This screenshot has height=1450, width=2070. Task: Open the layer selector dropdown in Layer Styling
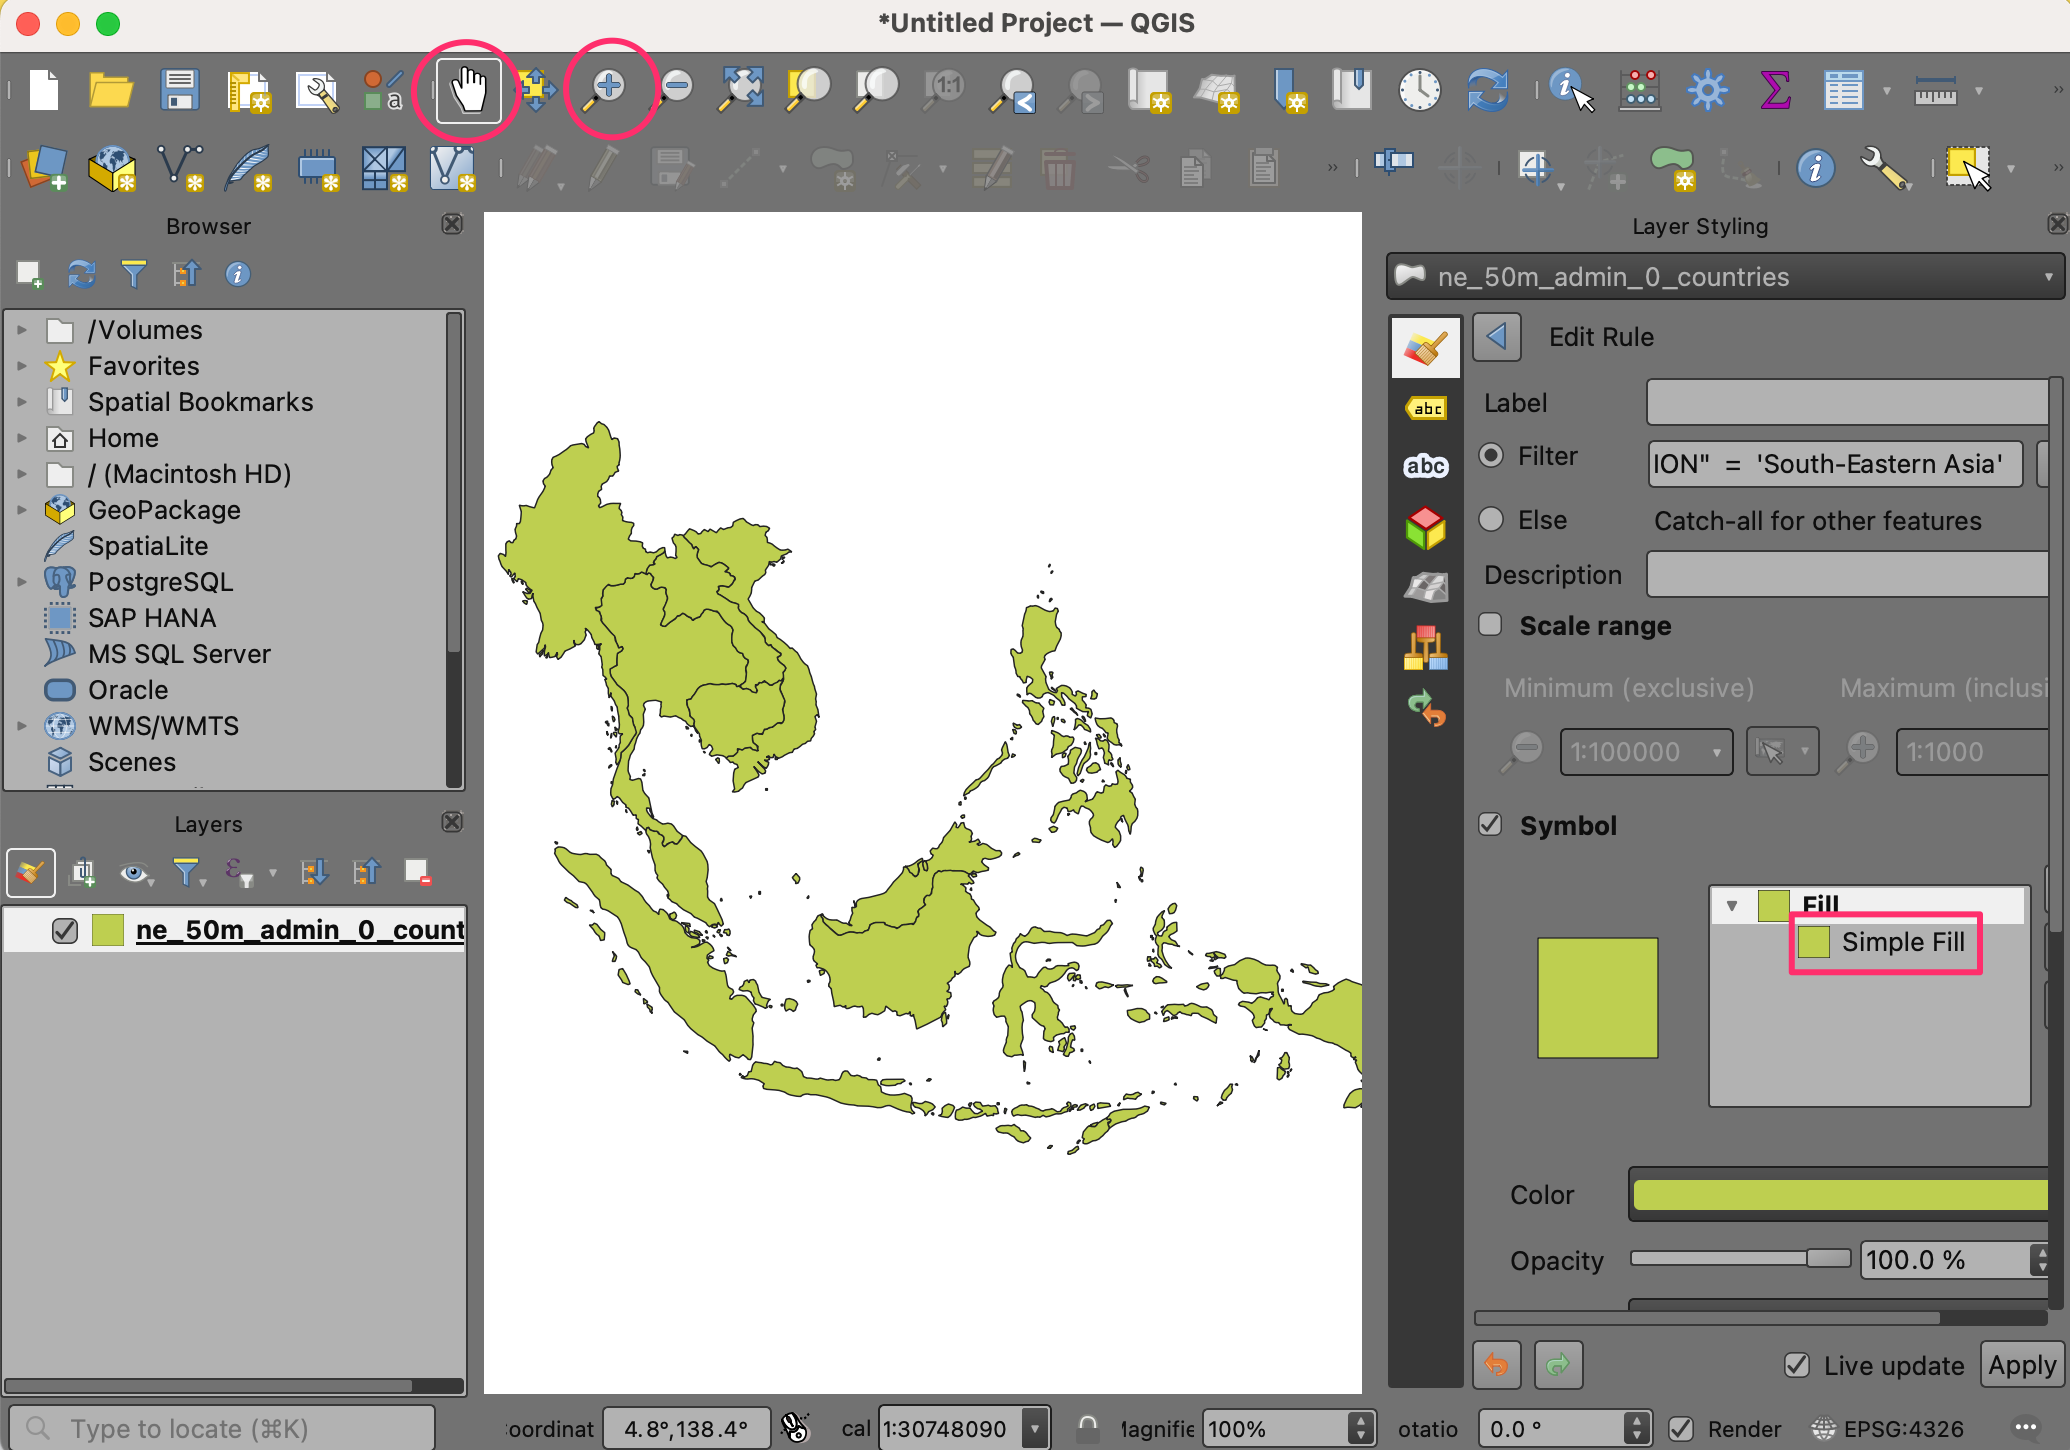tap(1723, 277)
